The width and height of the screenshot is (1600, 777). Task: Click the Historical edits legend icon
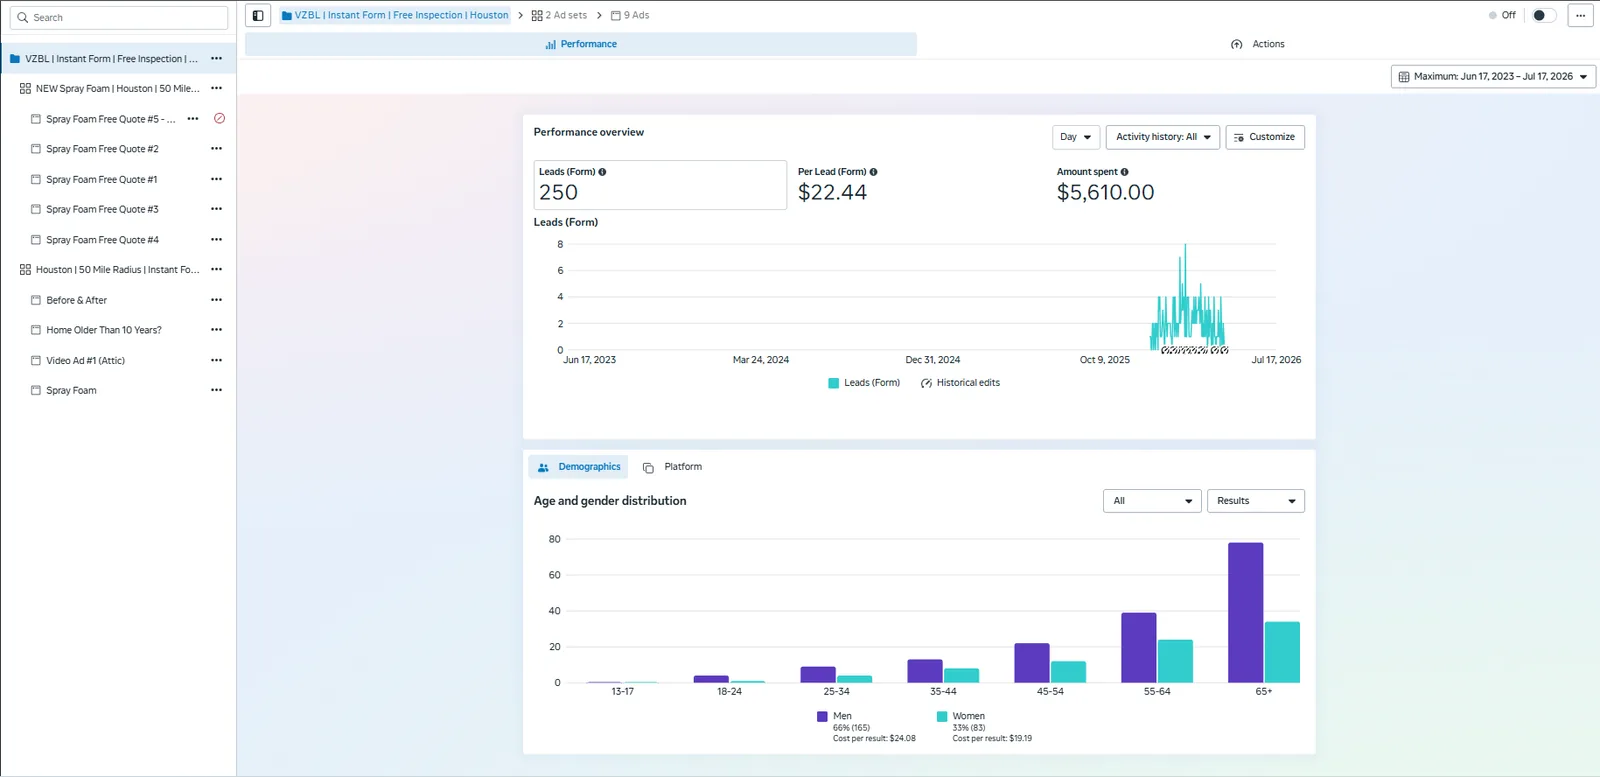[x=926, y=383]
